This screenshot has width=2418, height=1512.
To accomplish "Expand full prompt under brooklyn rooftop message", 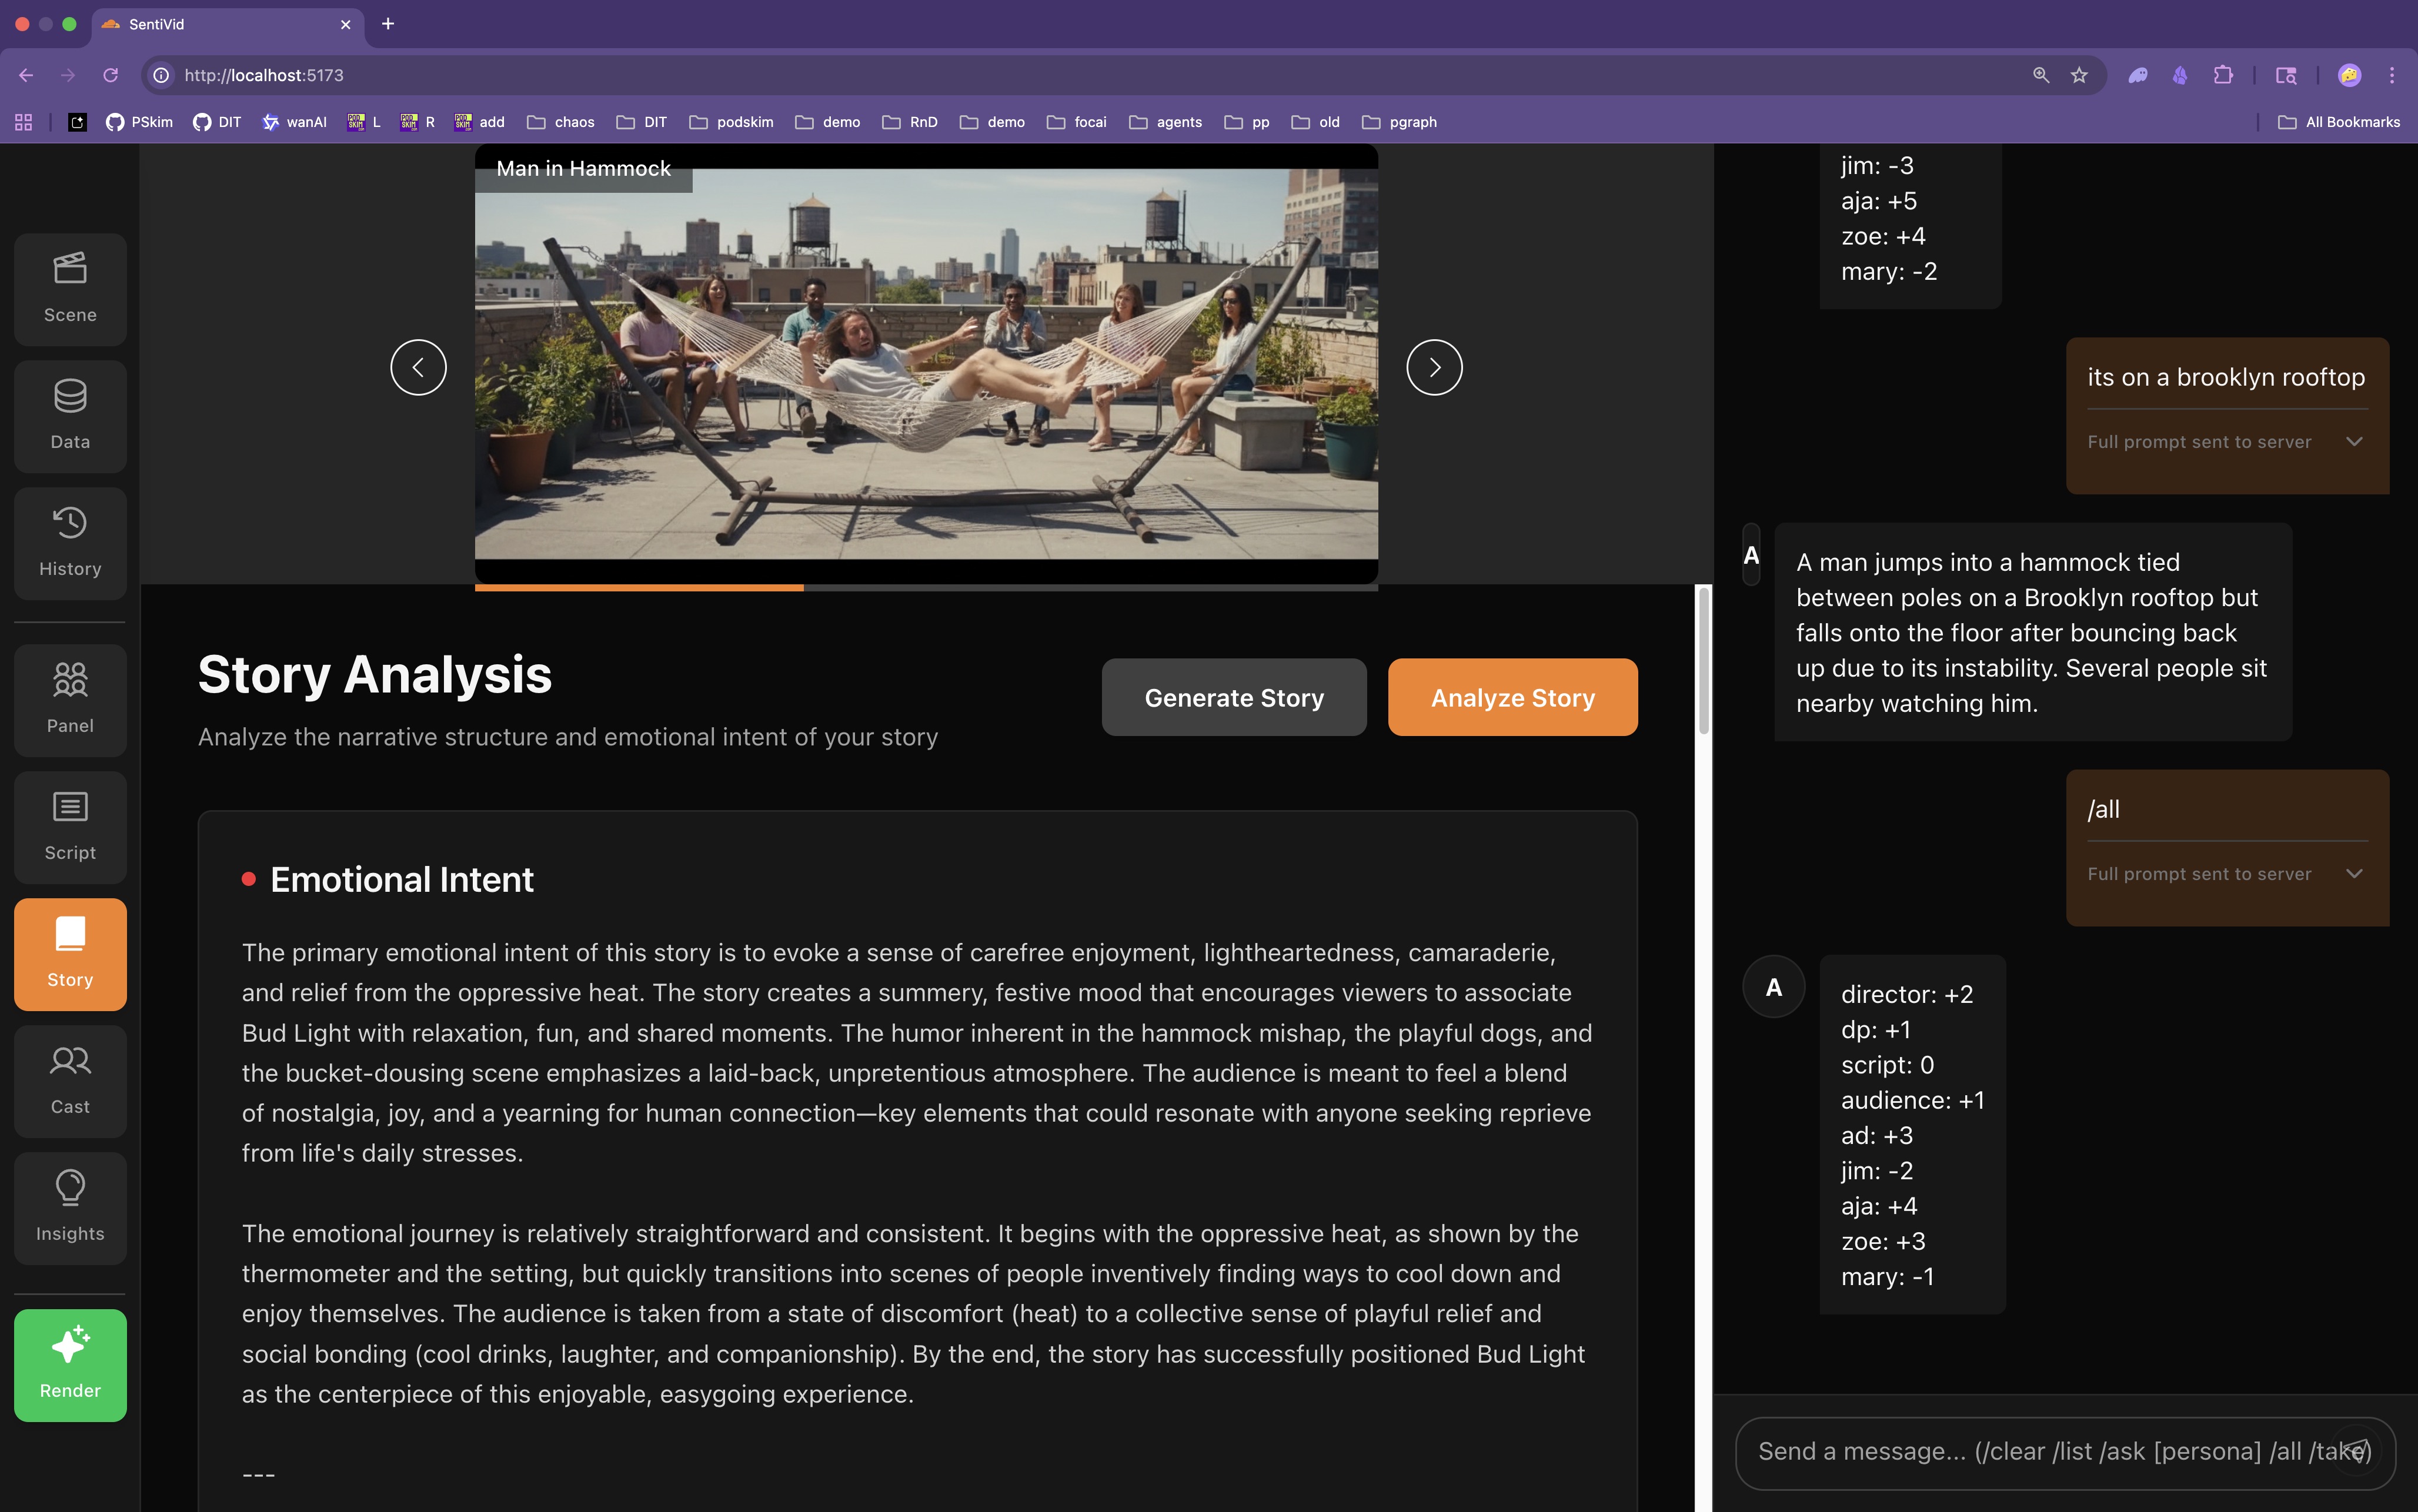I will tap(2354, 442).
